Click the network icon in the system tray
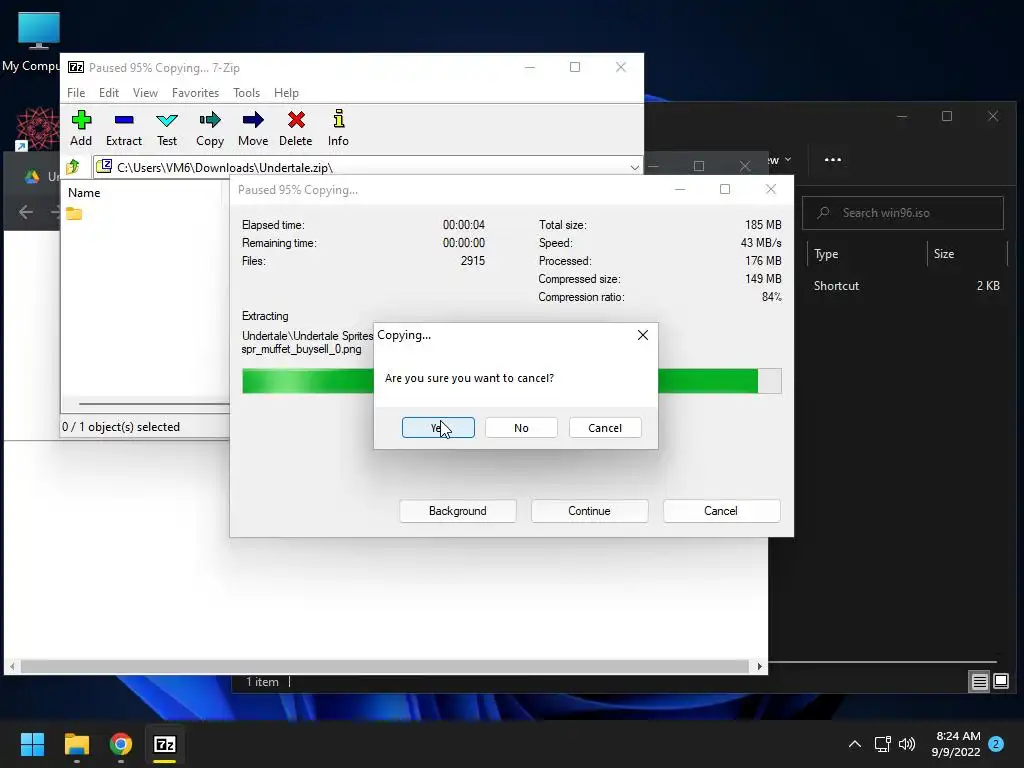Viewport: 1024px width, 768px height. click(x=882, y=744)
